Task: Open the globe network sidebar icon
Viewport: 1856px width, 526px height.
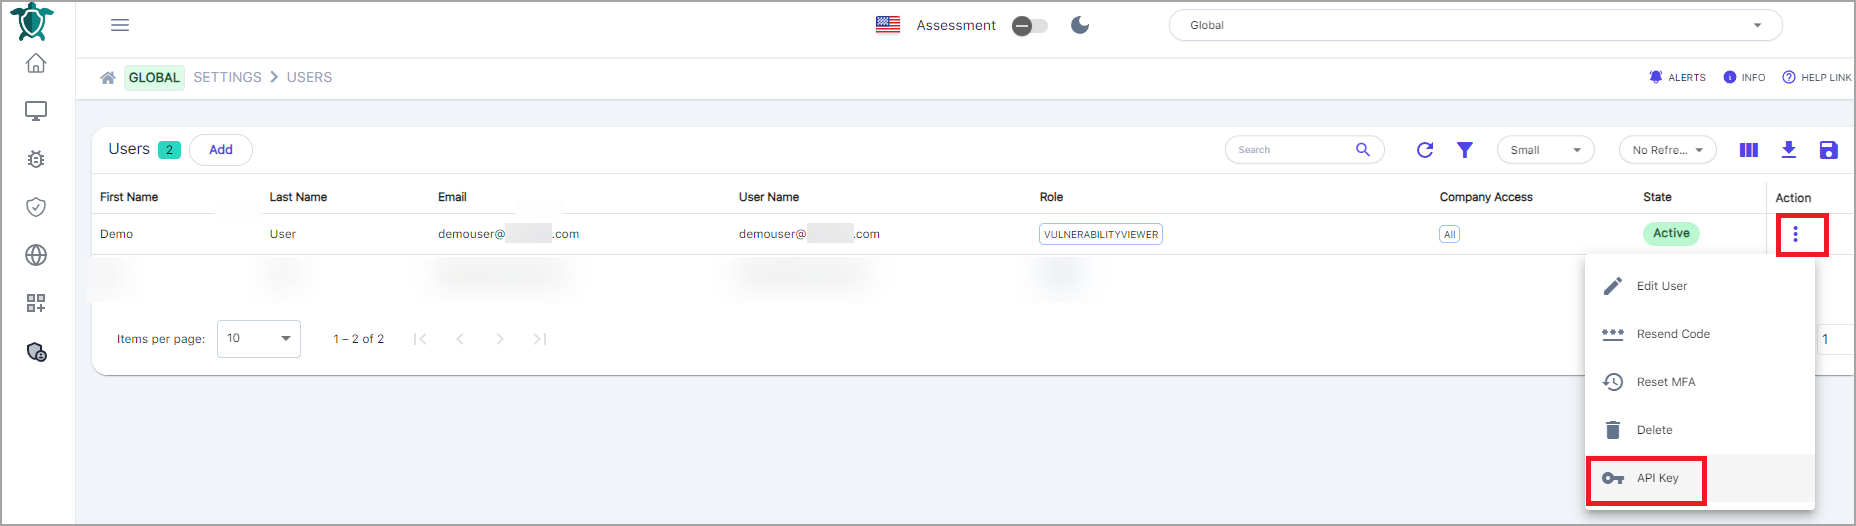Action: (36, 255)
